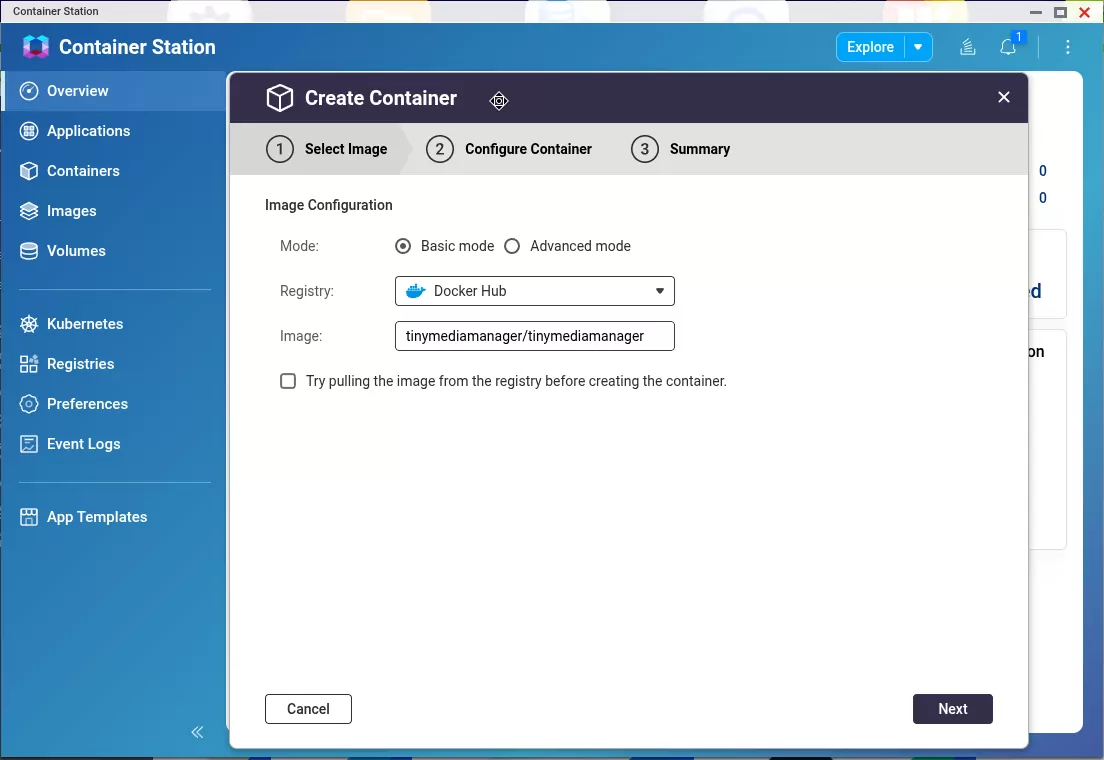Click the Applications grid icon
Screen dimensions: 1104x760
tap(29, 131)
